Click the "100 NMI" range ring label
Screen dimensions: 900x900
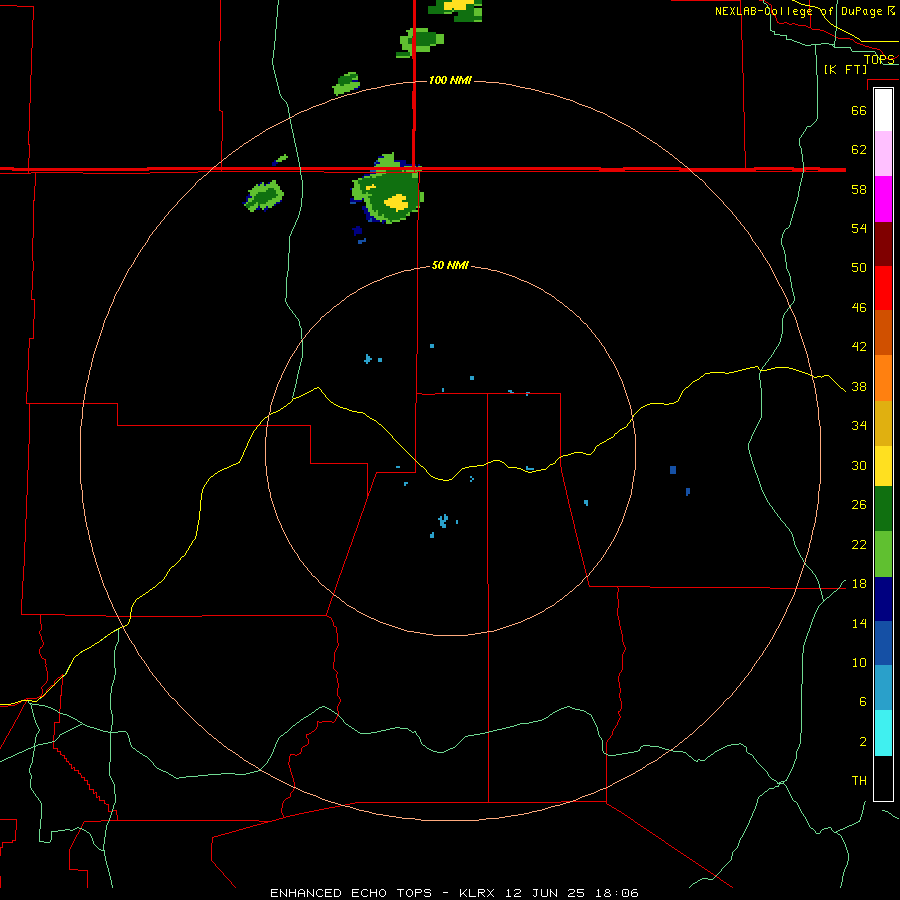[x=450, y=80]
